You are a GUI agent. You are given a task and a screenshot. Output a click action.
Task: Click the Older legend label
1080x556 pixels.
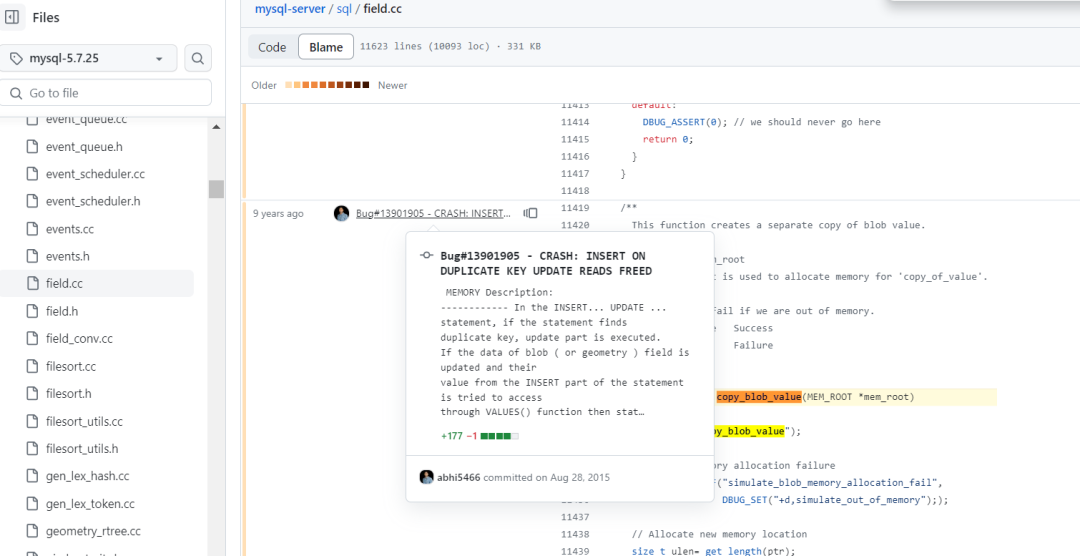click(264, 85)
